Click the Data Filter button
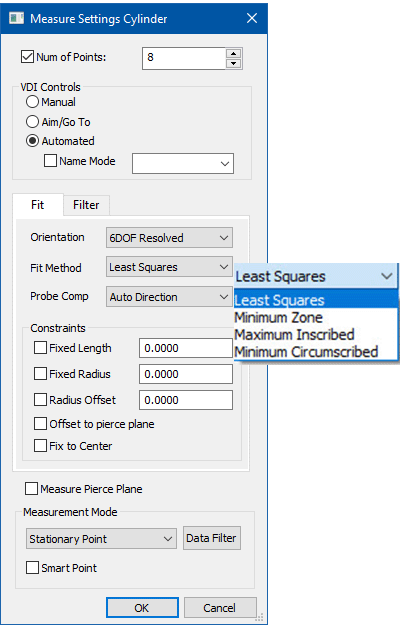 tap(211, 538)
